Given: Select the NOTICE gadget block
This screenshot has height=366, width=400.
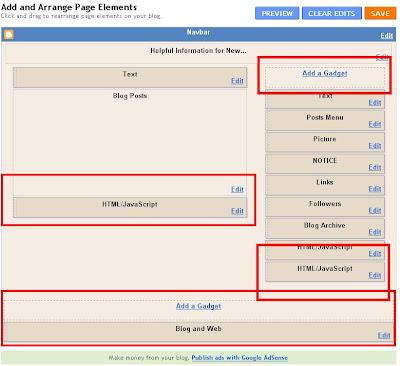Looking at the screenshot, I should [325, 163].
